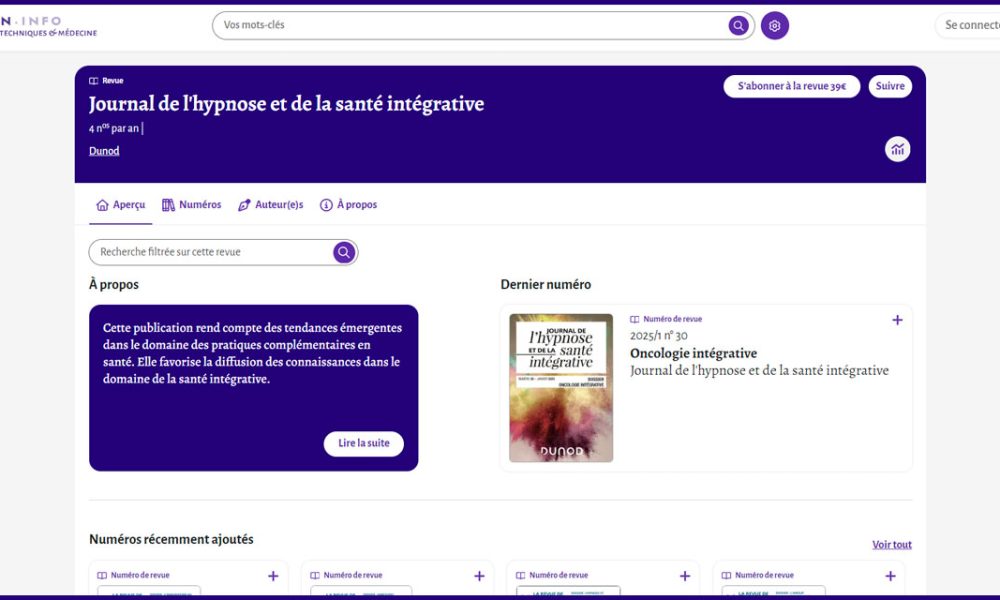Click the plus icon on the last recent issue card
The width and height of the screenshot is (1000, 600).
pos(889,575)
